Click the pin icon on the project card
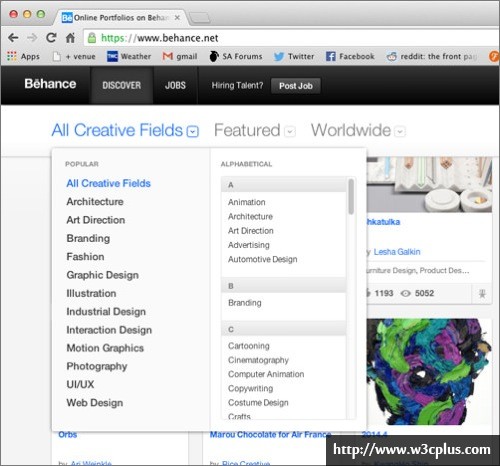This screenshot has height=466, width=500. (x=482, y=294)
